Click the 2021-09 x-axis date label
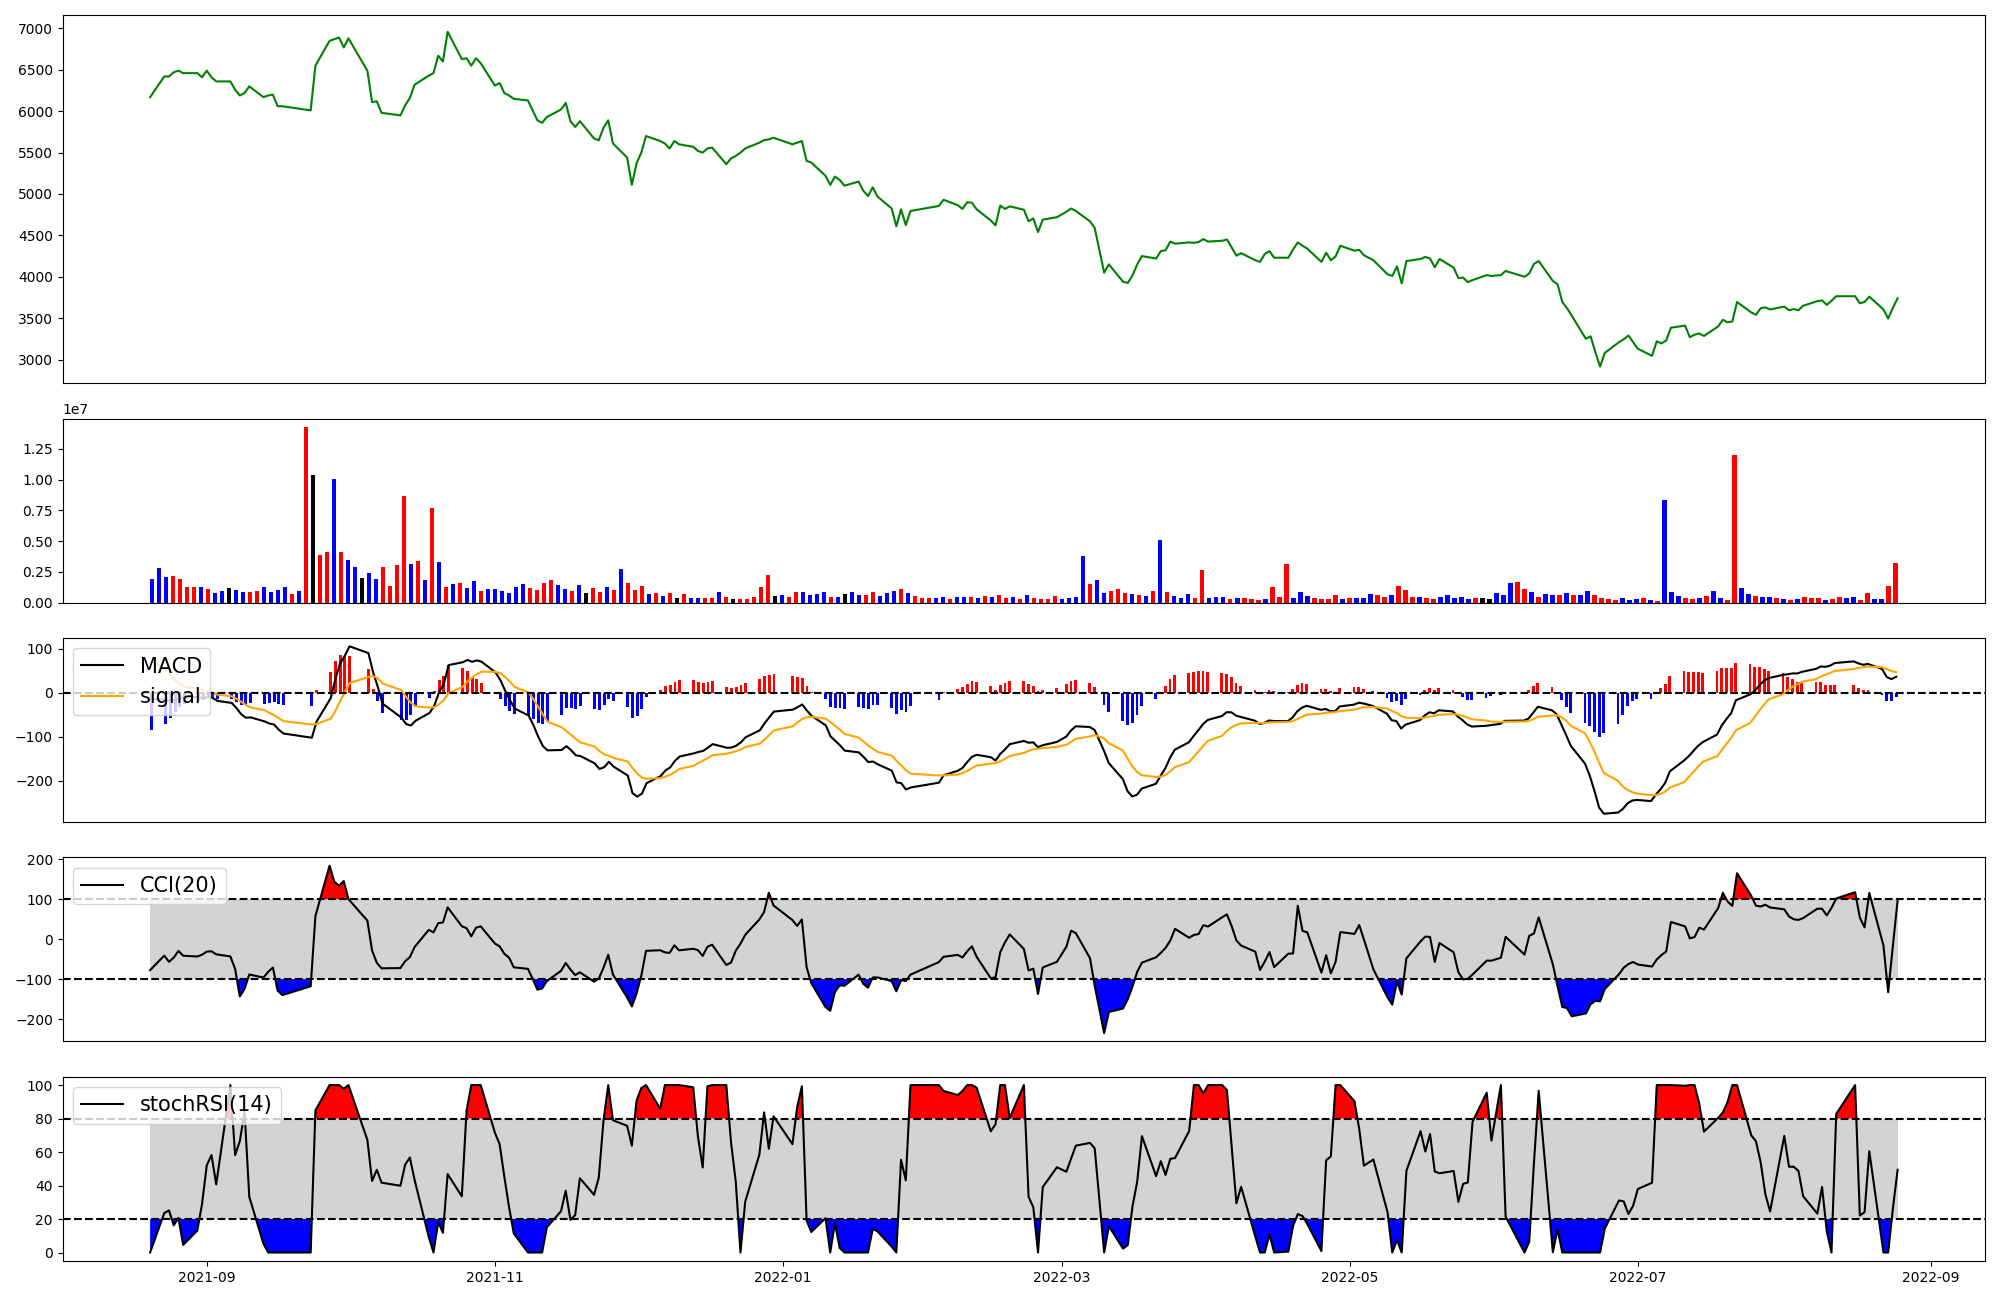 click(207, 1277)
